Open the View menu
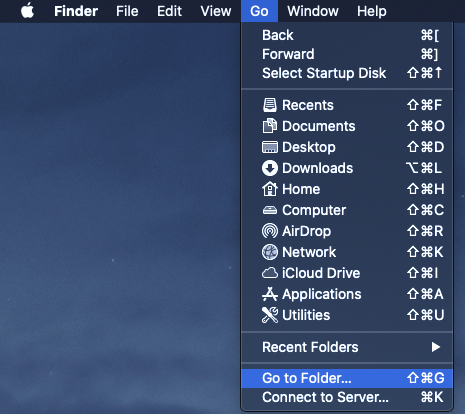The height and width of the screenshot is (414, 465). (x=216, y=11)
